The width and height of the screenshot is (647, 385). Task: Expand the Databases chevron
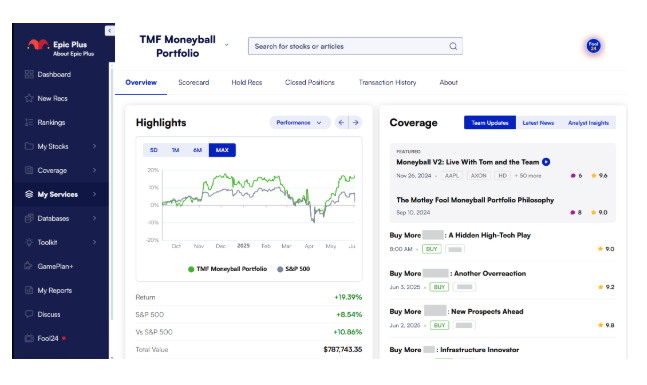[94, 218]
